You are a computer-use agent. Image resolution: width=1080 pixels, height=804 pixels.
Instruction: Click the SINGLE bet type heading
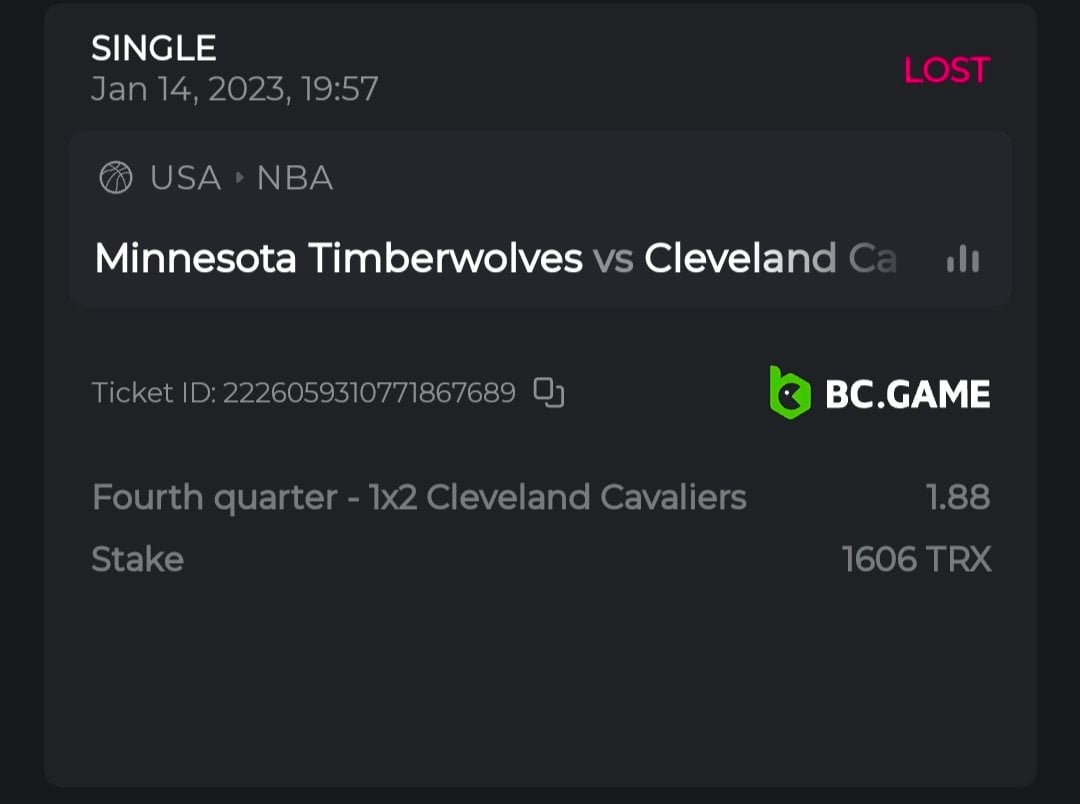(x=154, y=48)
